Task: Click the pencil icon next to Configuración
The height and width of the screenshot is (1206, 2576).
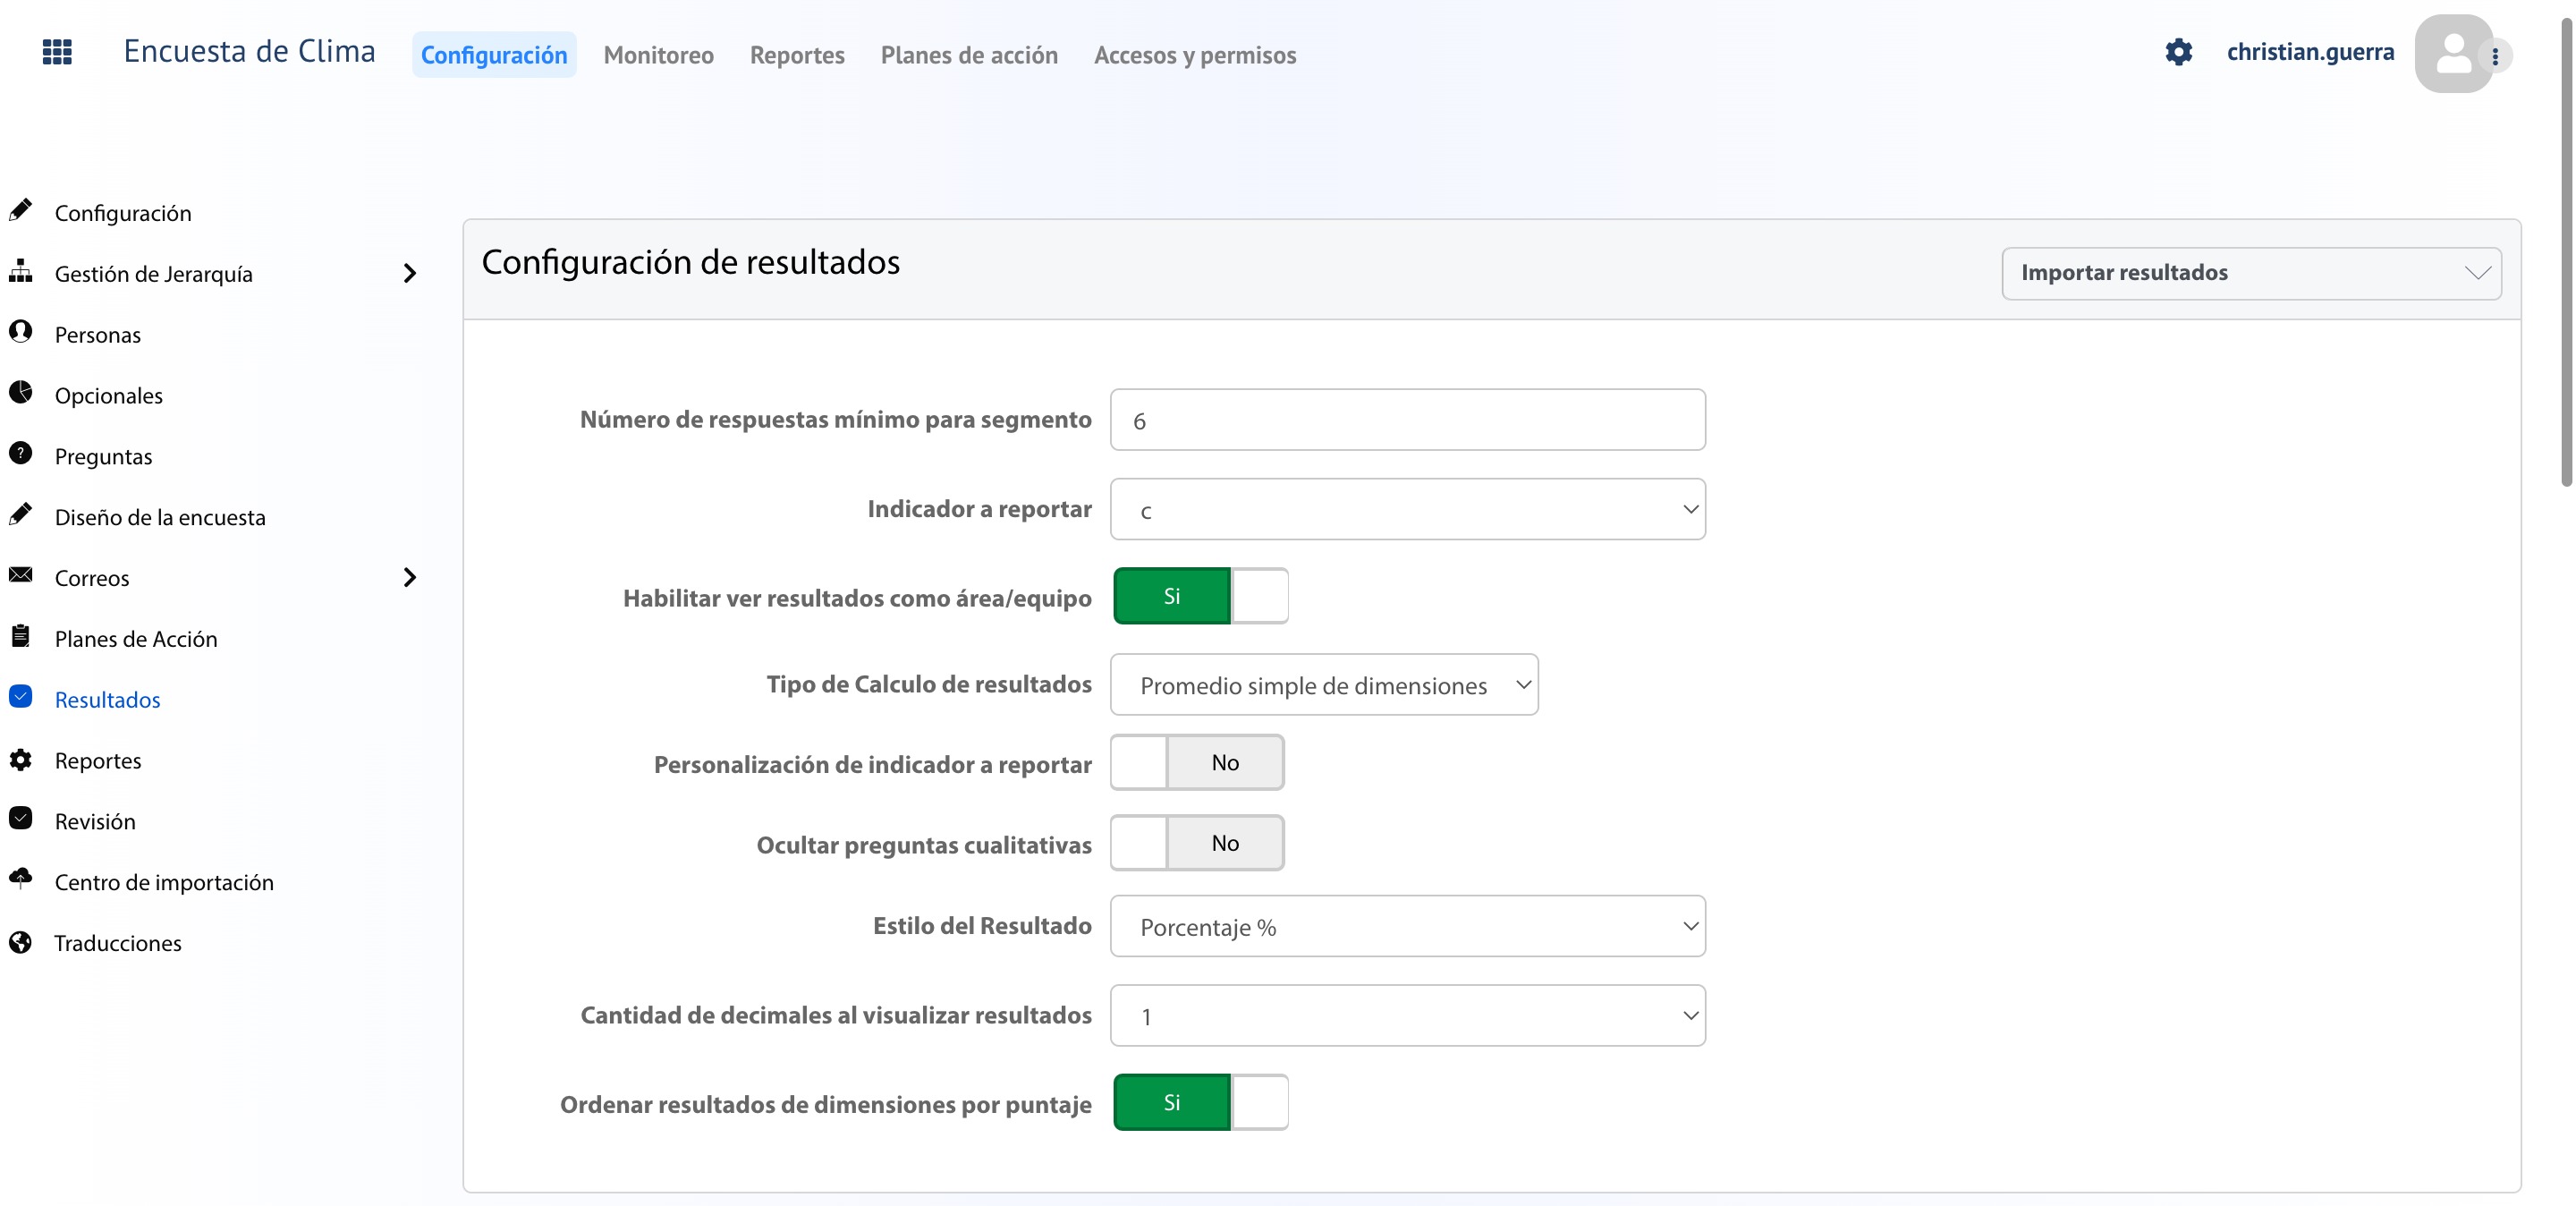Action: coord(20,210)
